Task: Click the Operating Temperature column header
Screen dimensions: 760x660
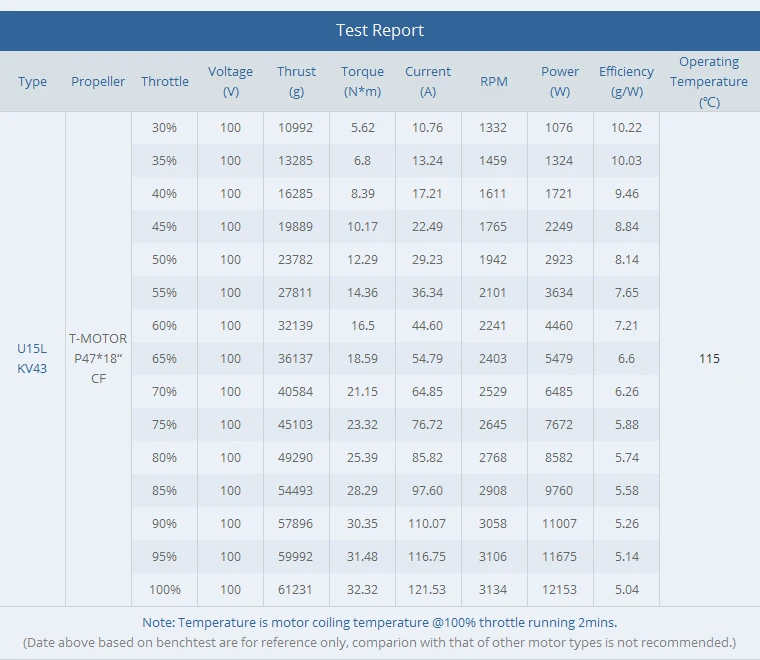Action: [x=709, y=81]
